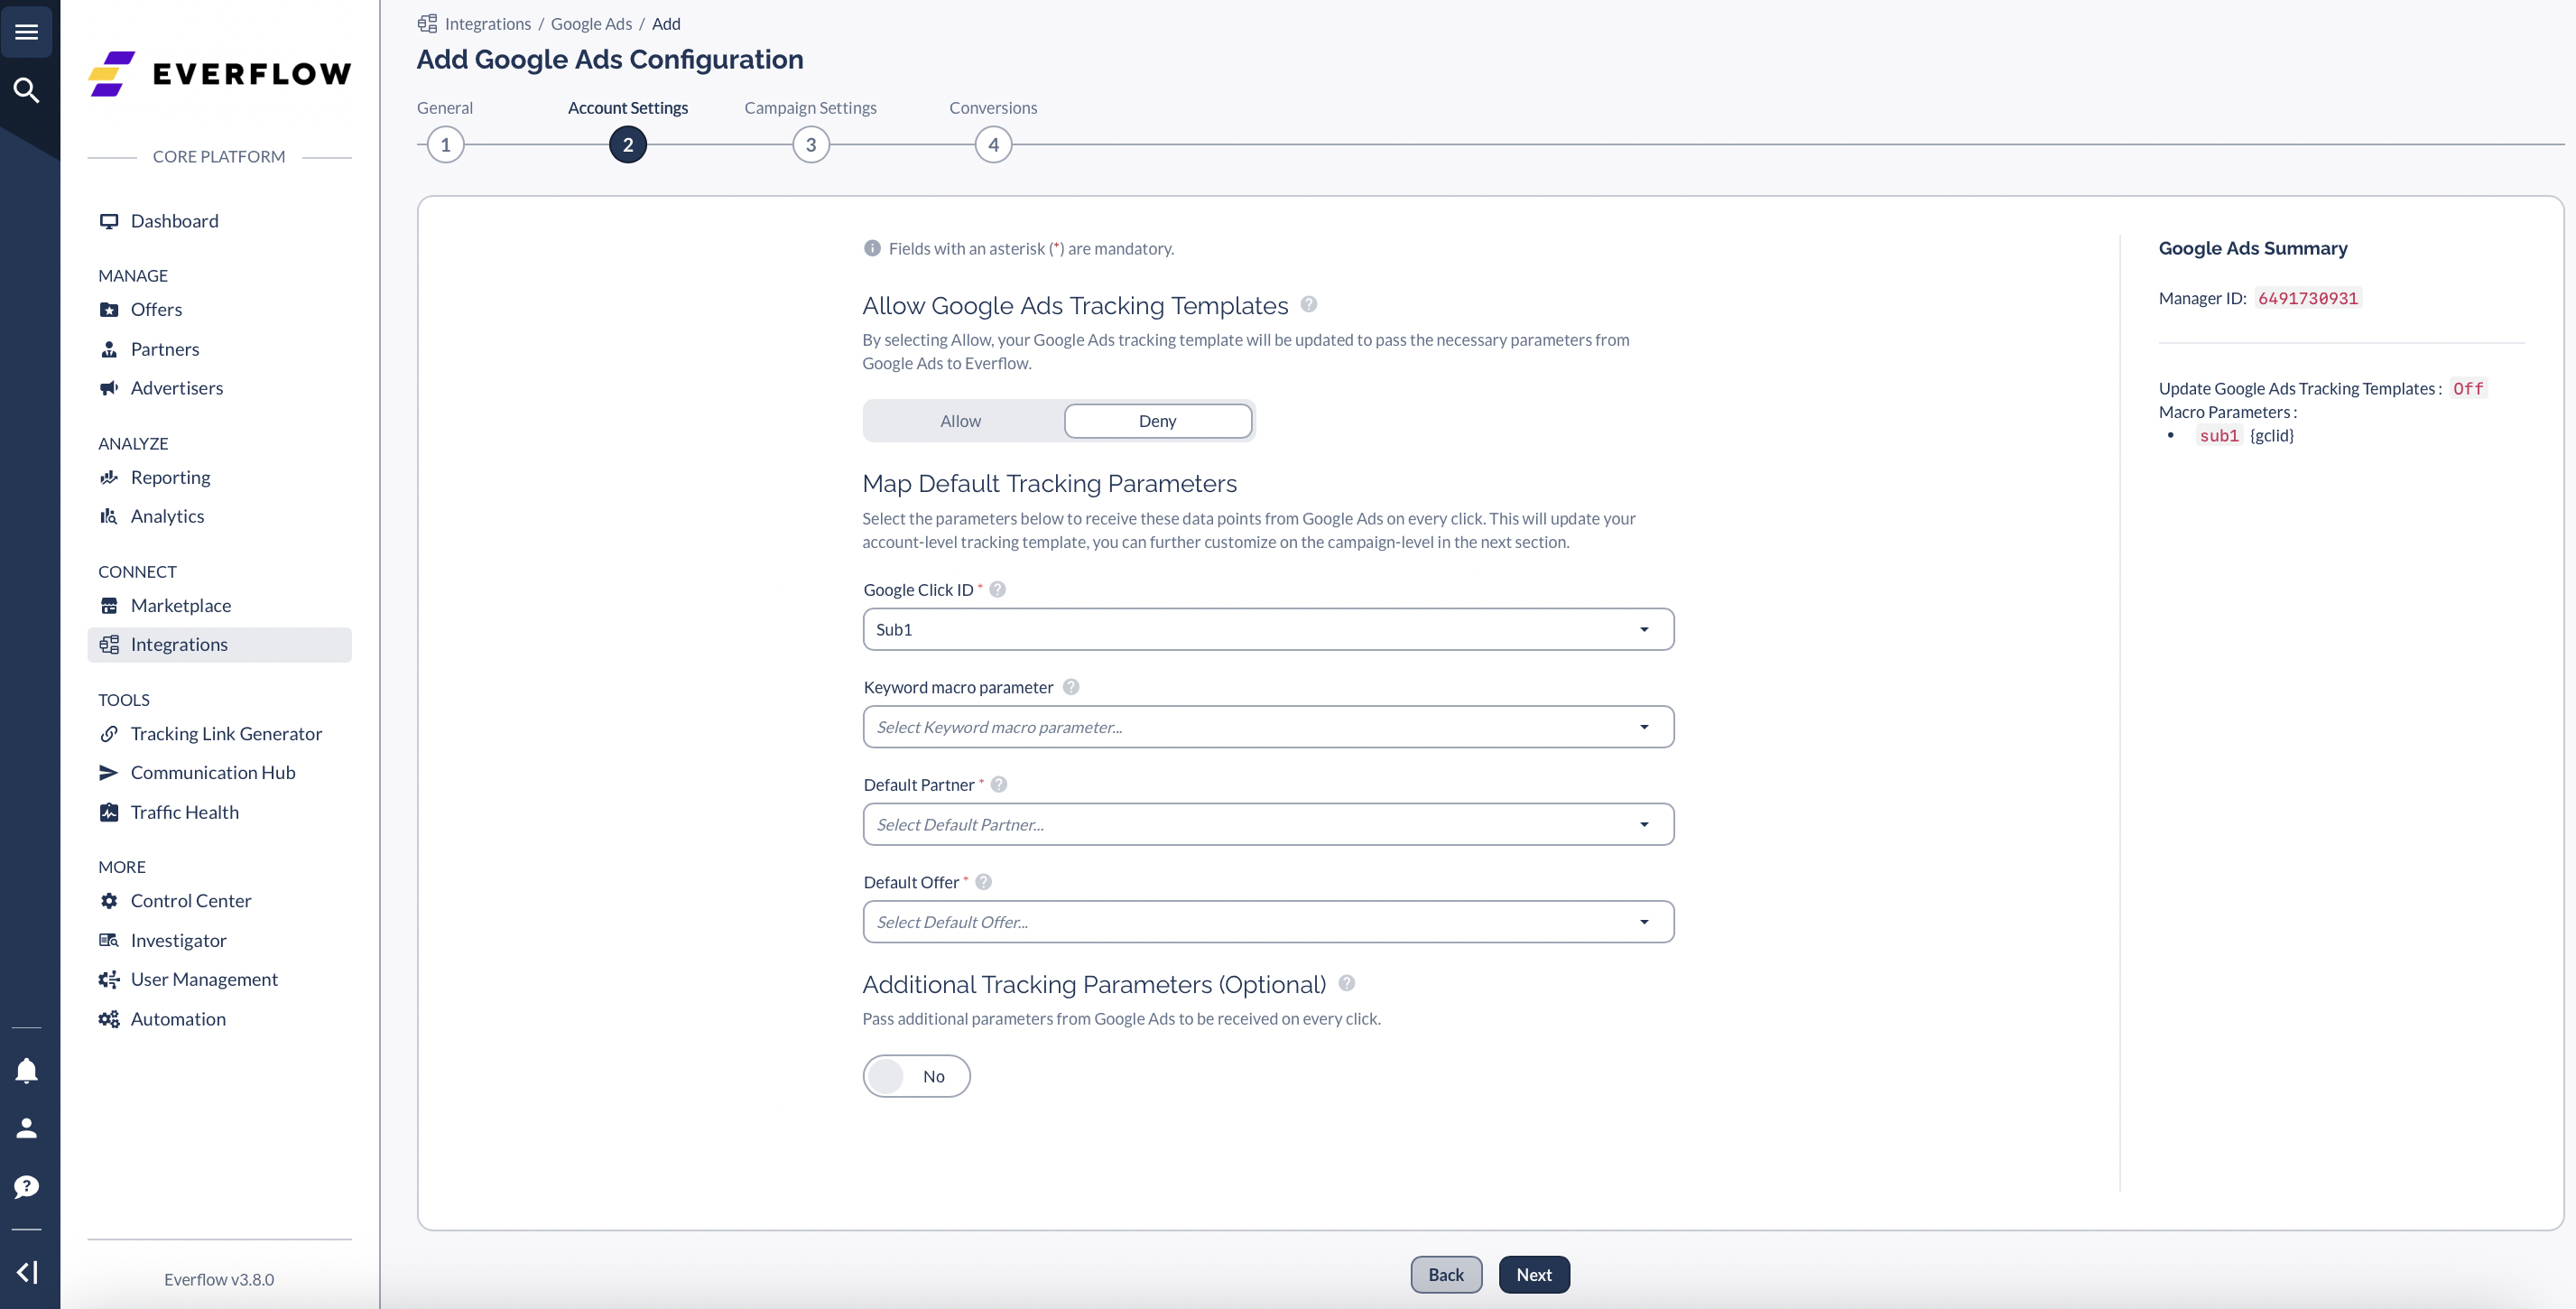Open Keyword macro parameter dropdown
Viewport: 2576px width, 1309px height.
tap(1268, 727)
